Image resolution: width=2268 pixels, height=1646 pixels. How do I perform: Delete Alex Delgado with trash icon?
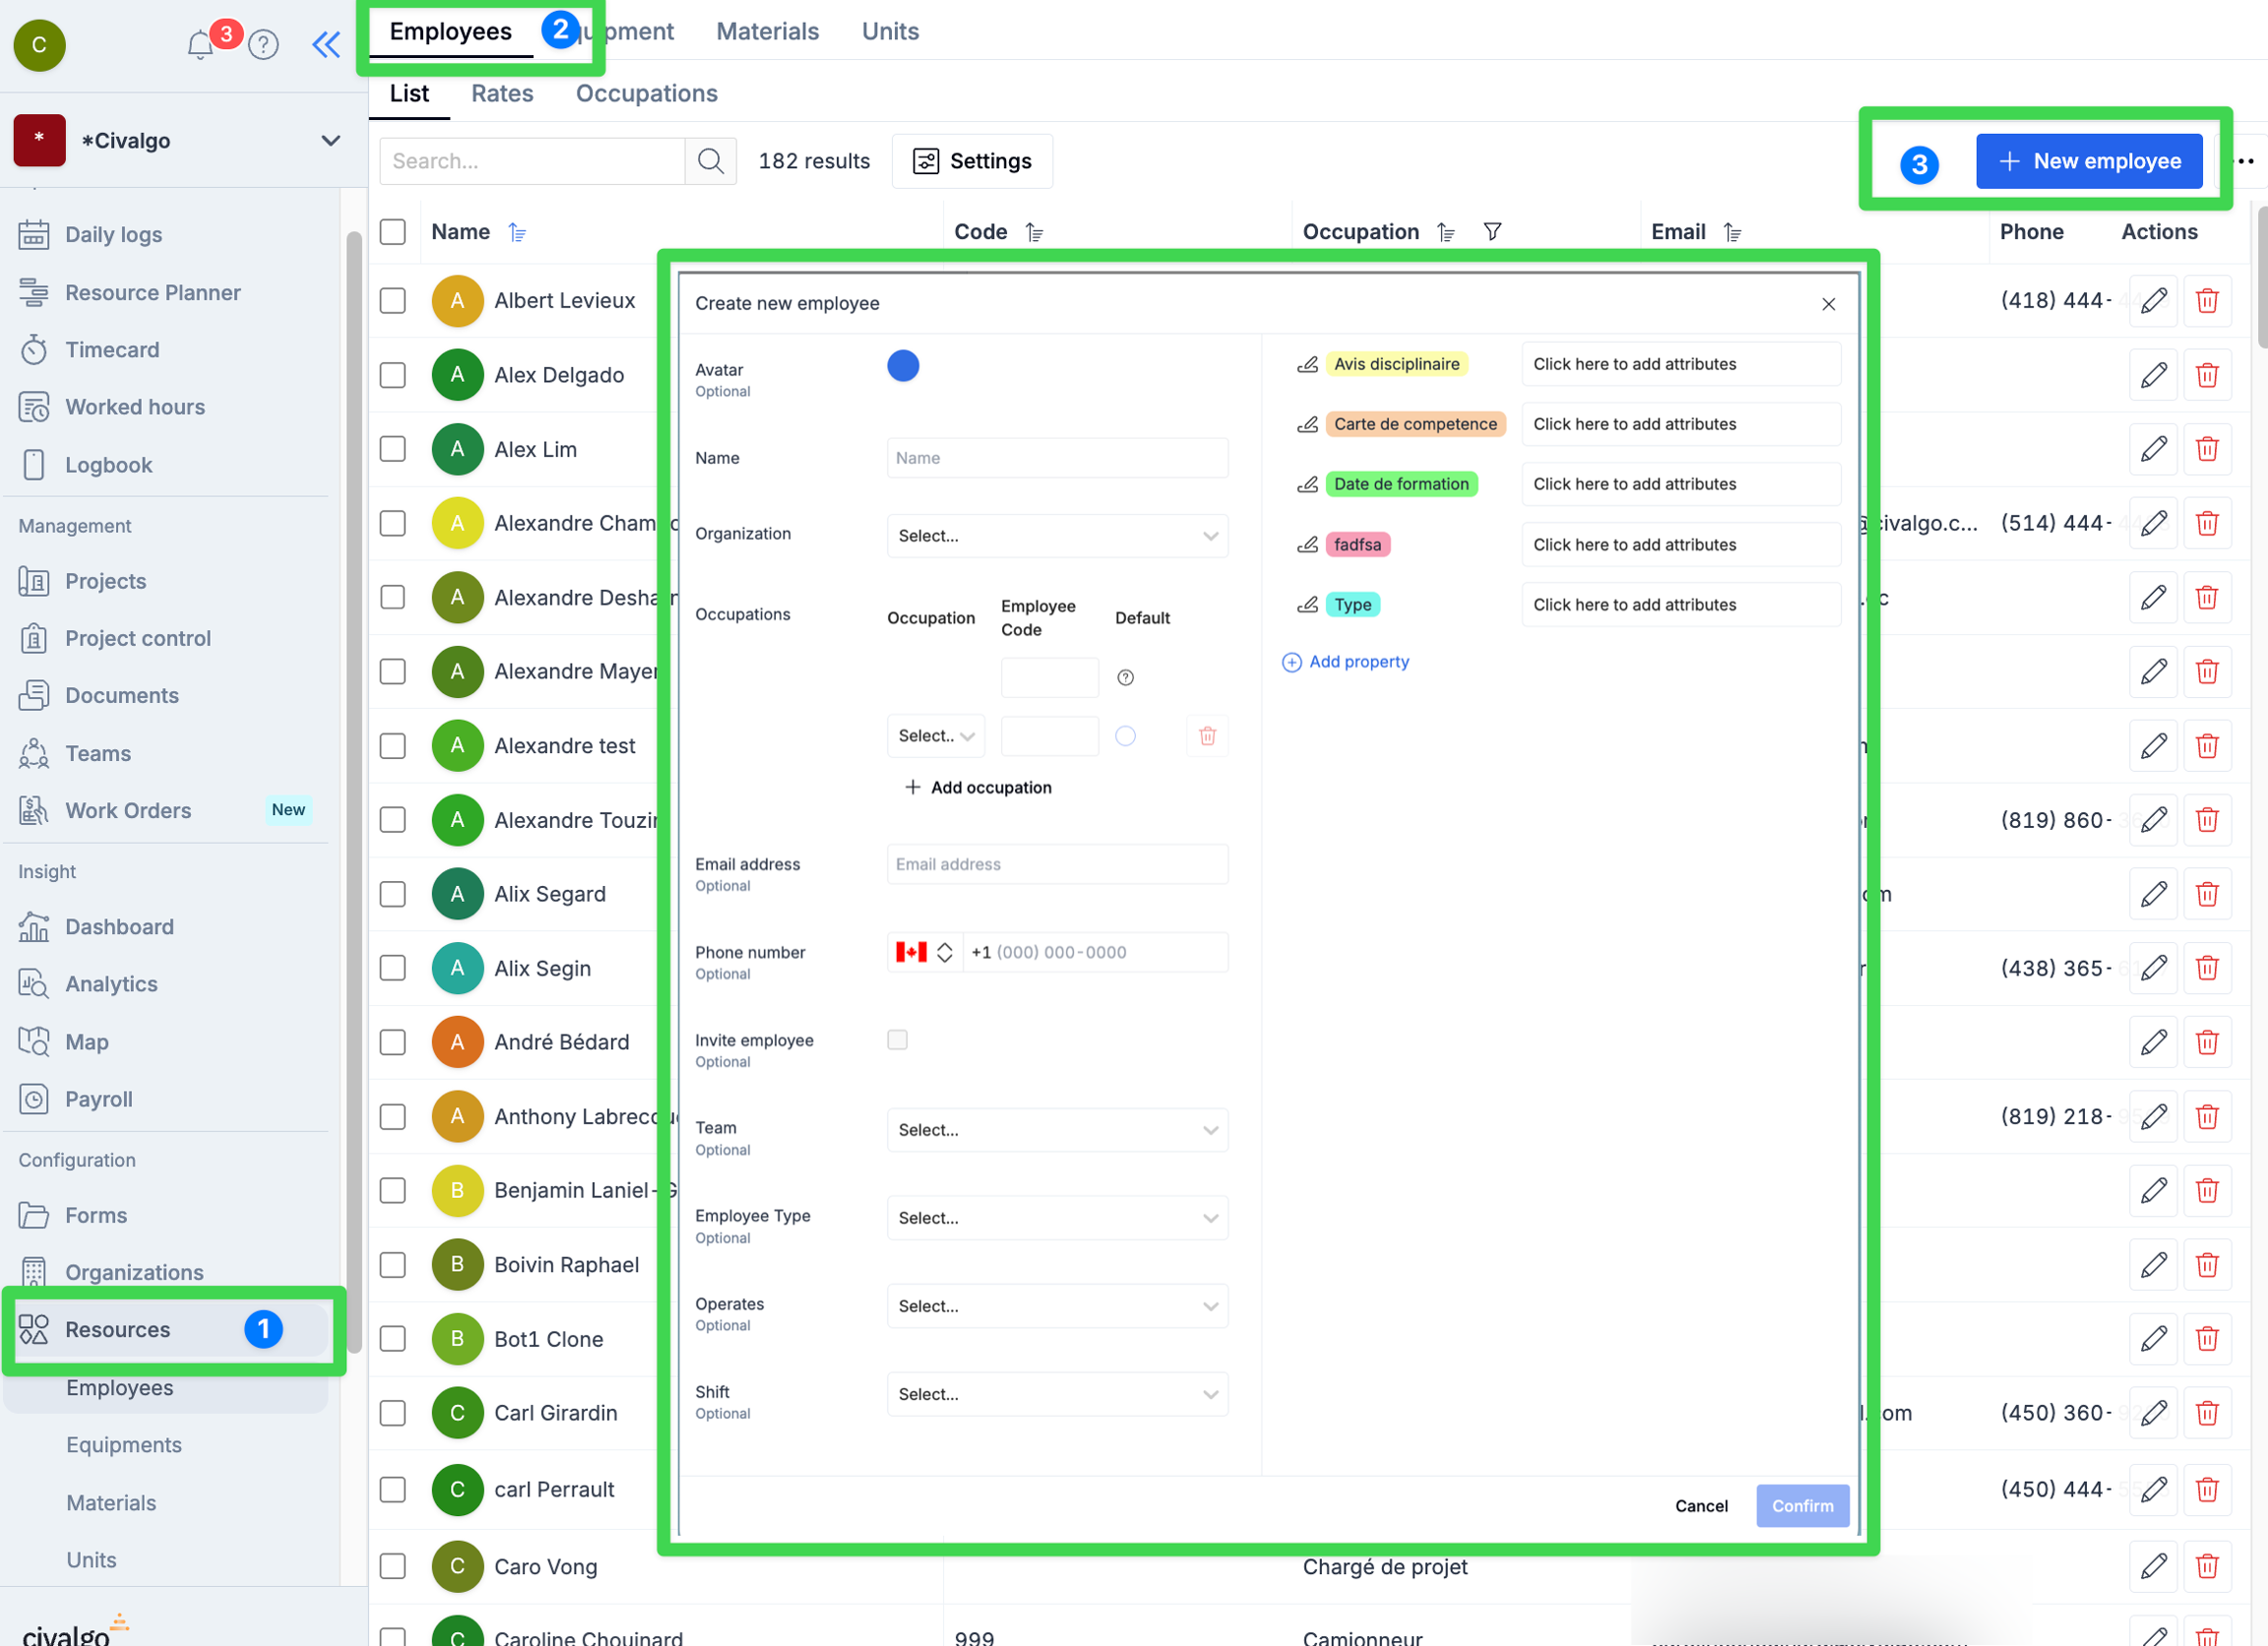pyautogui.click(x=2206, y=375)
